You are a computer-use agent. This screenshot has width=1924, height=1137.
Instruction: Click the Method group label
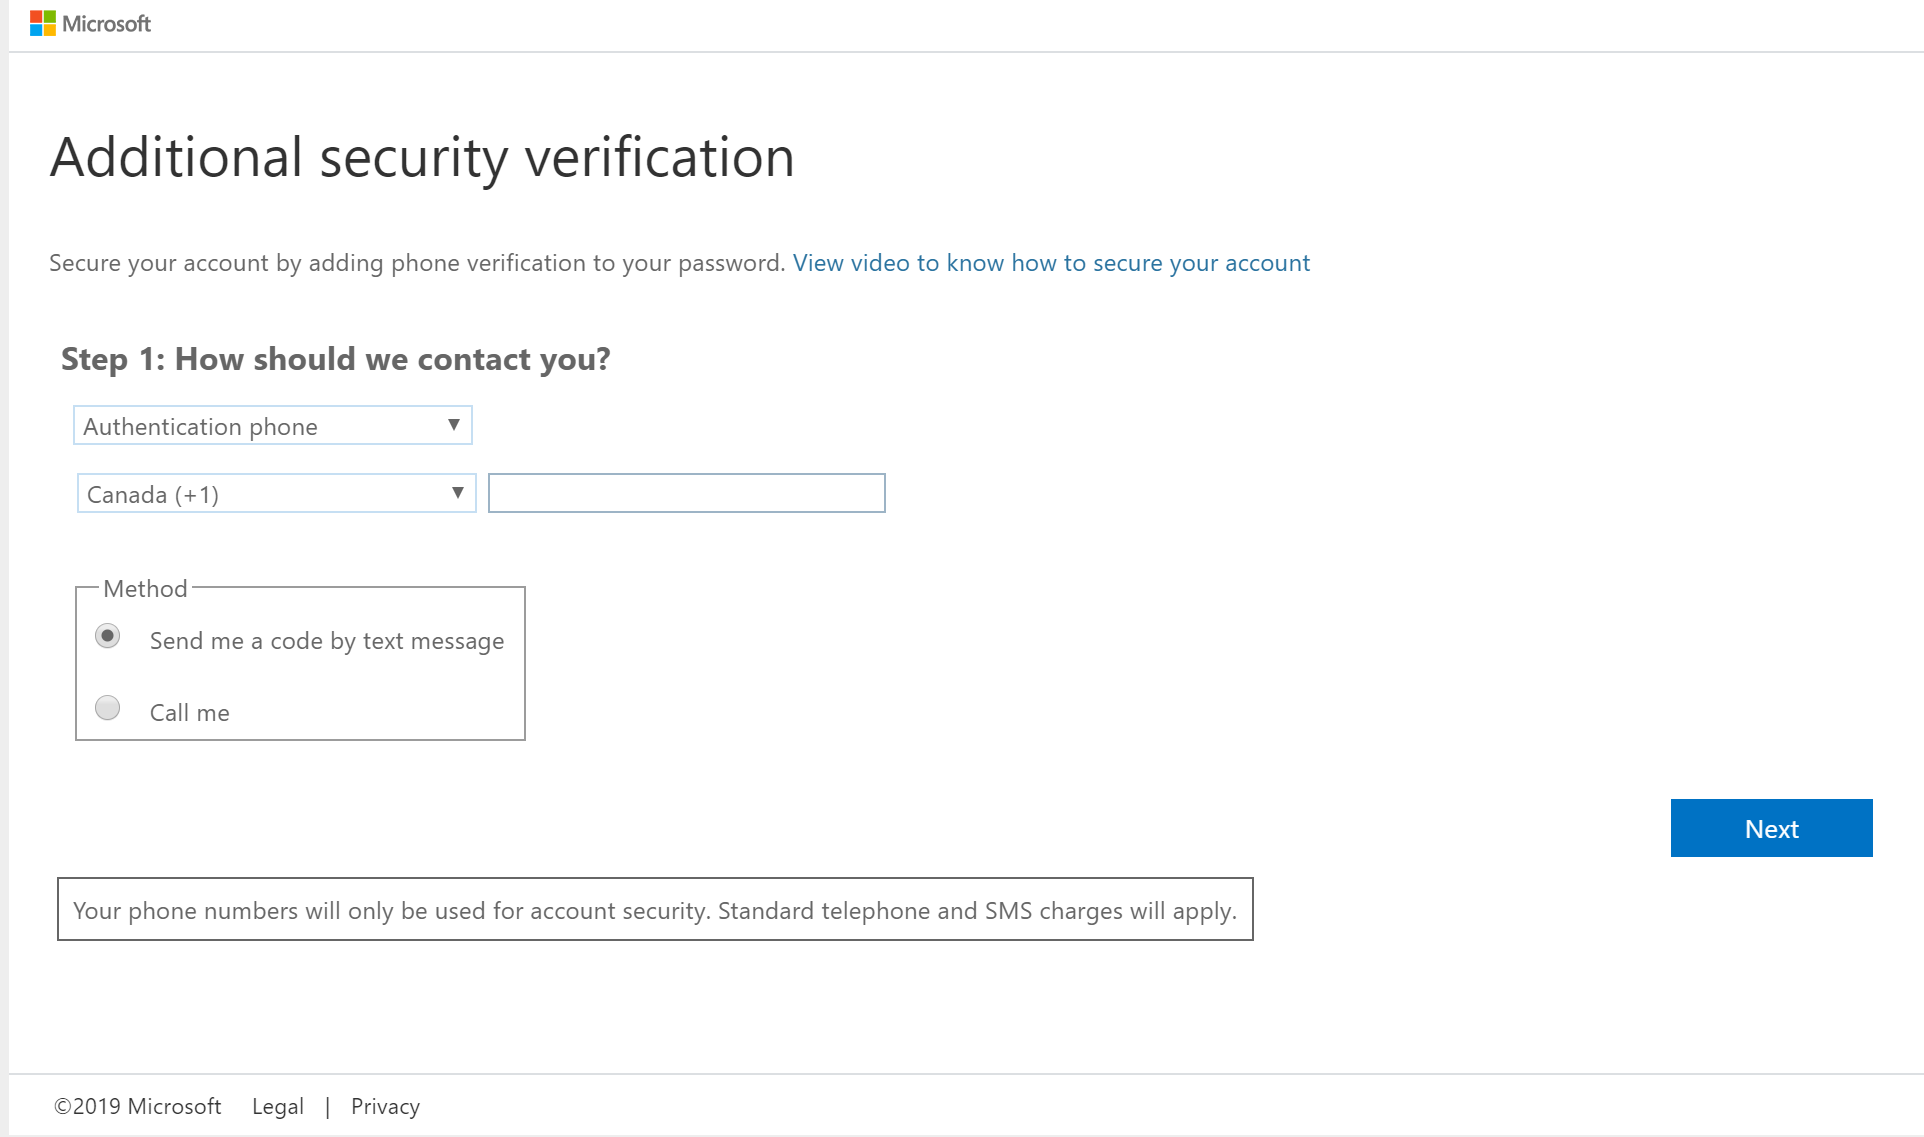[x=145, y=589]
